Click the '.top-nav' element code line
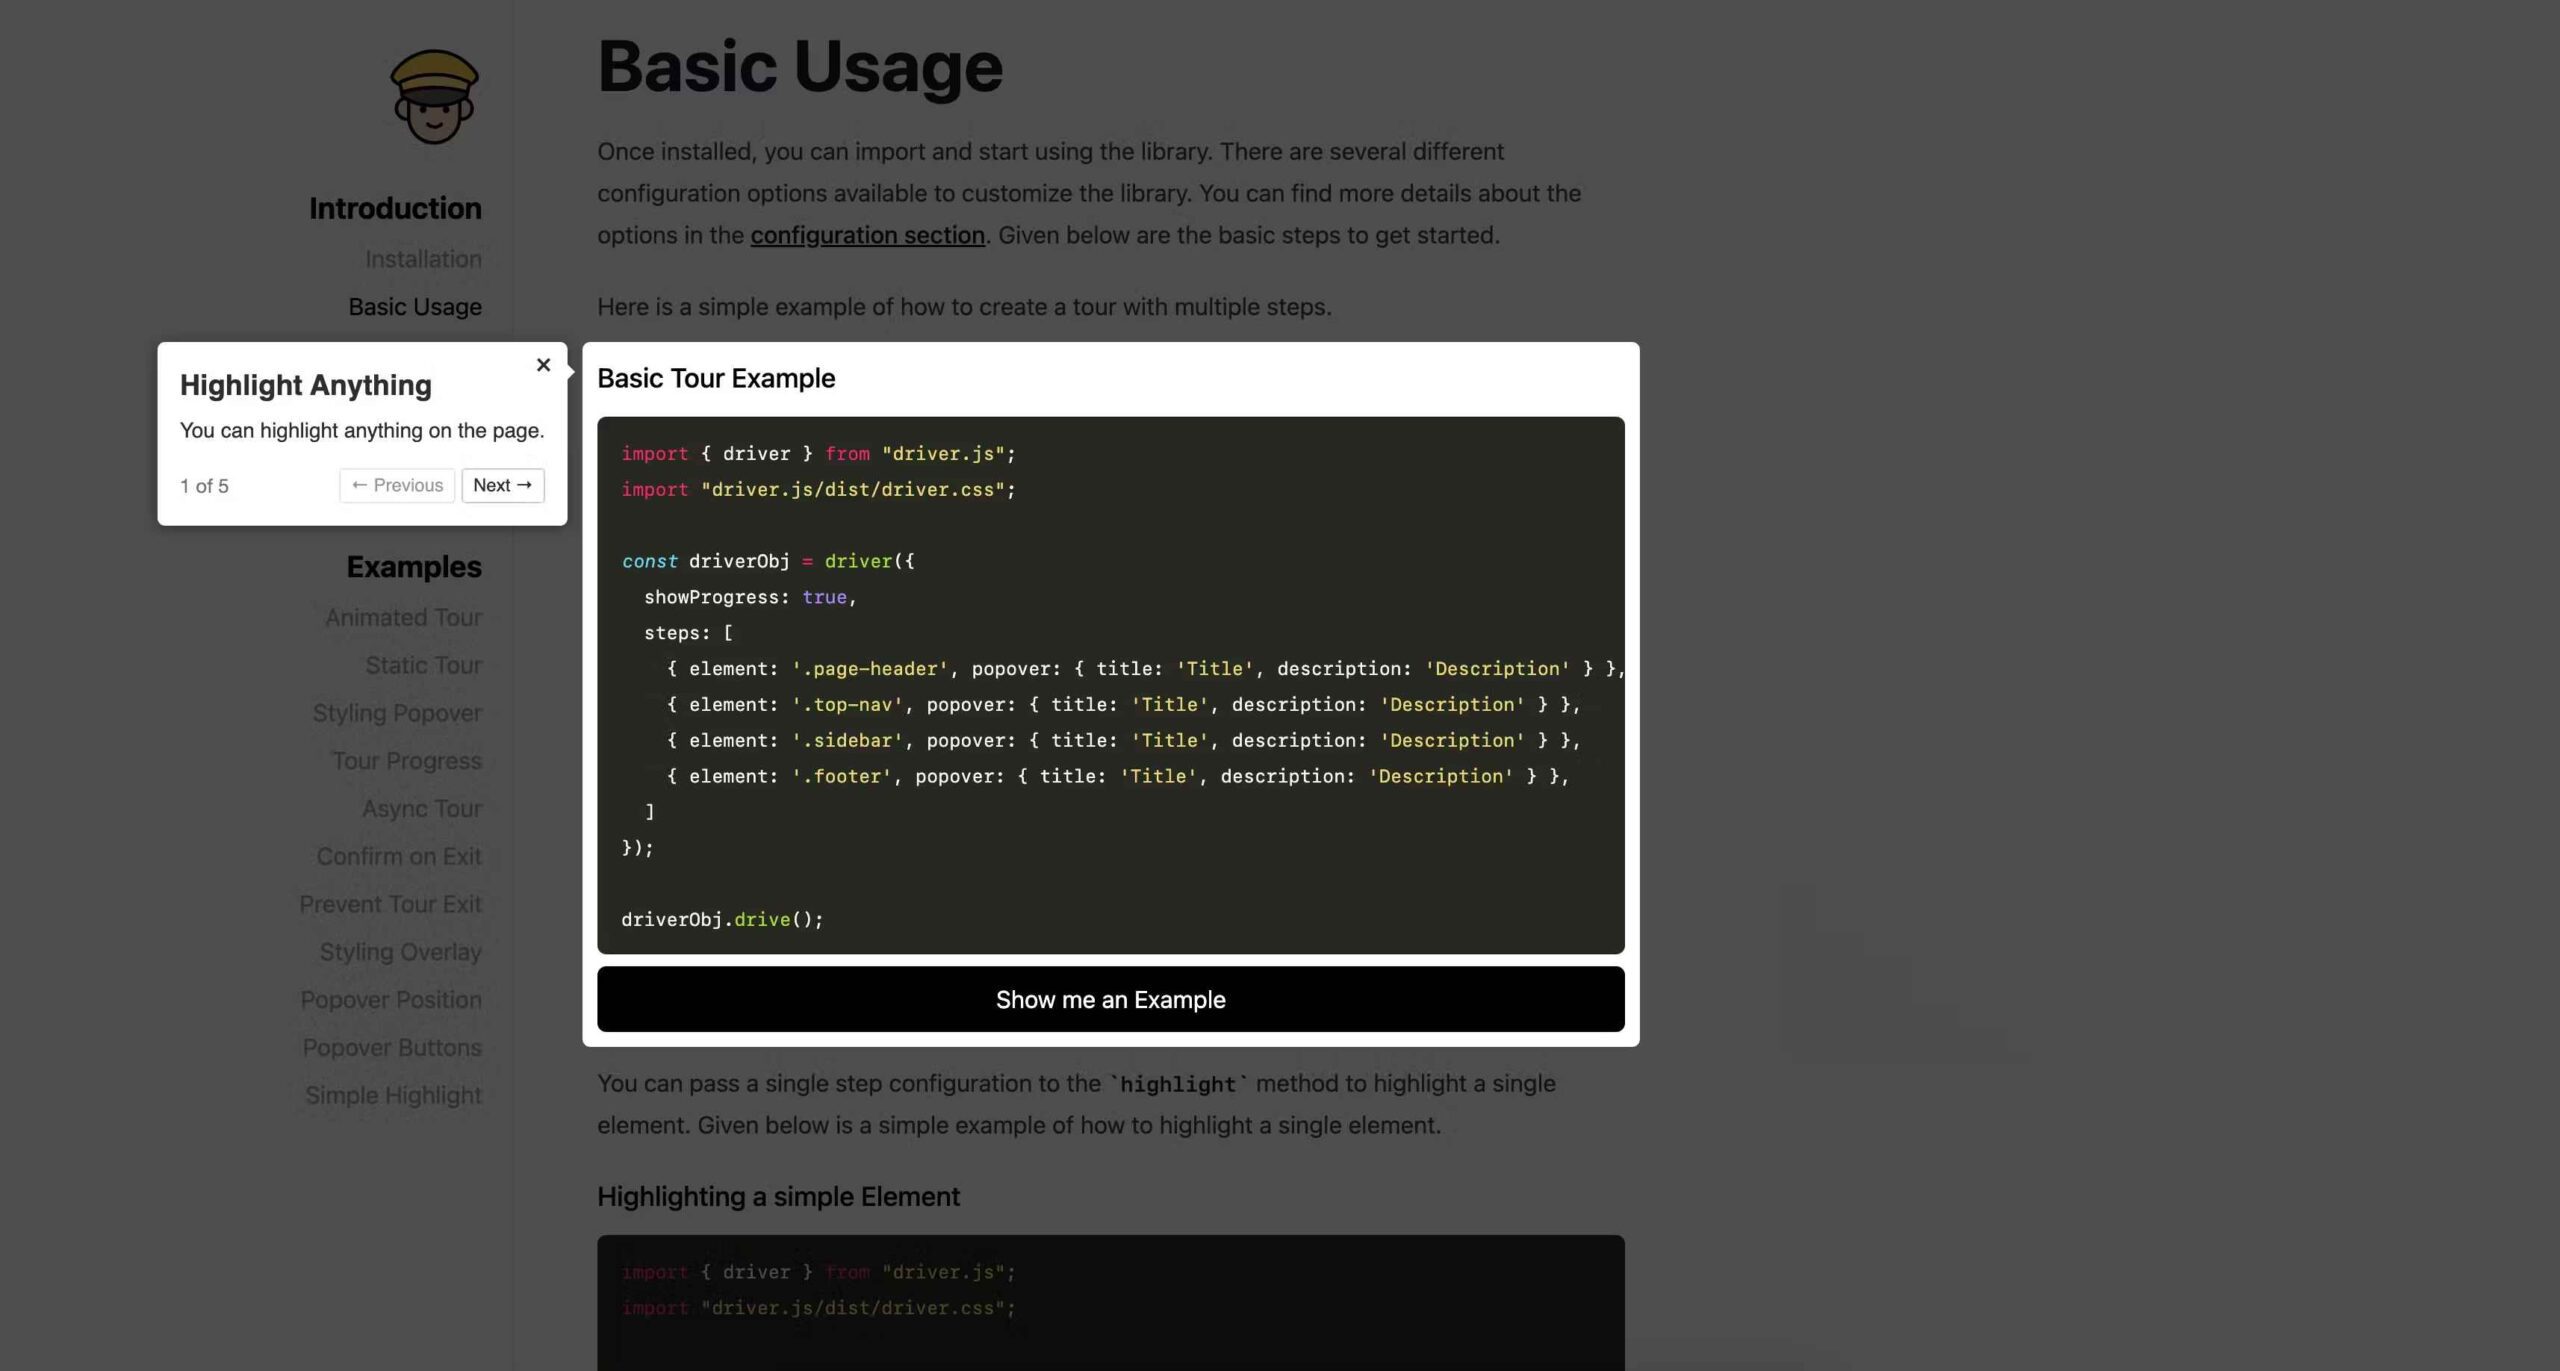The width and height of the screenshot is (2560, 1371). 1124,705
